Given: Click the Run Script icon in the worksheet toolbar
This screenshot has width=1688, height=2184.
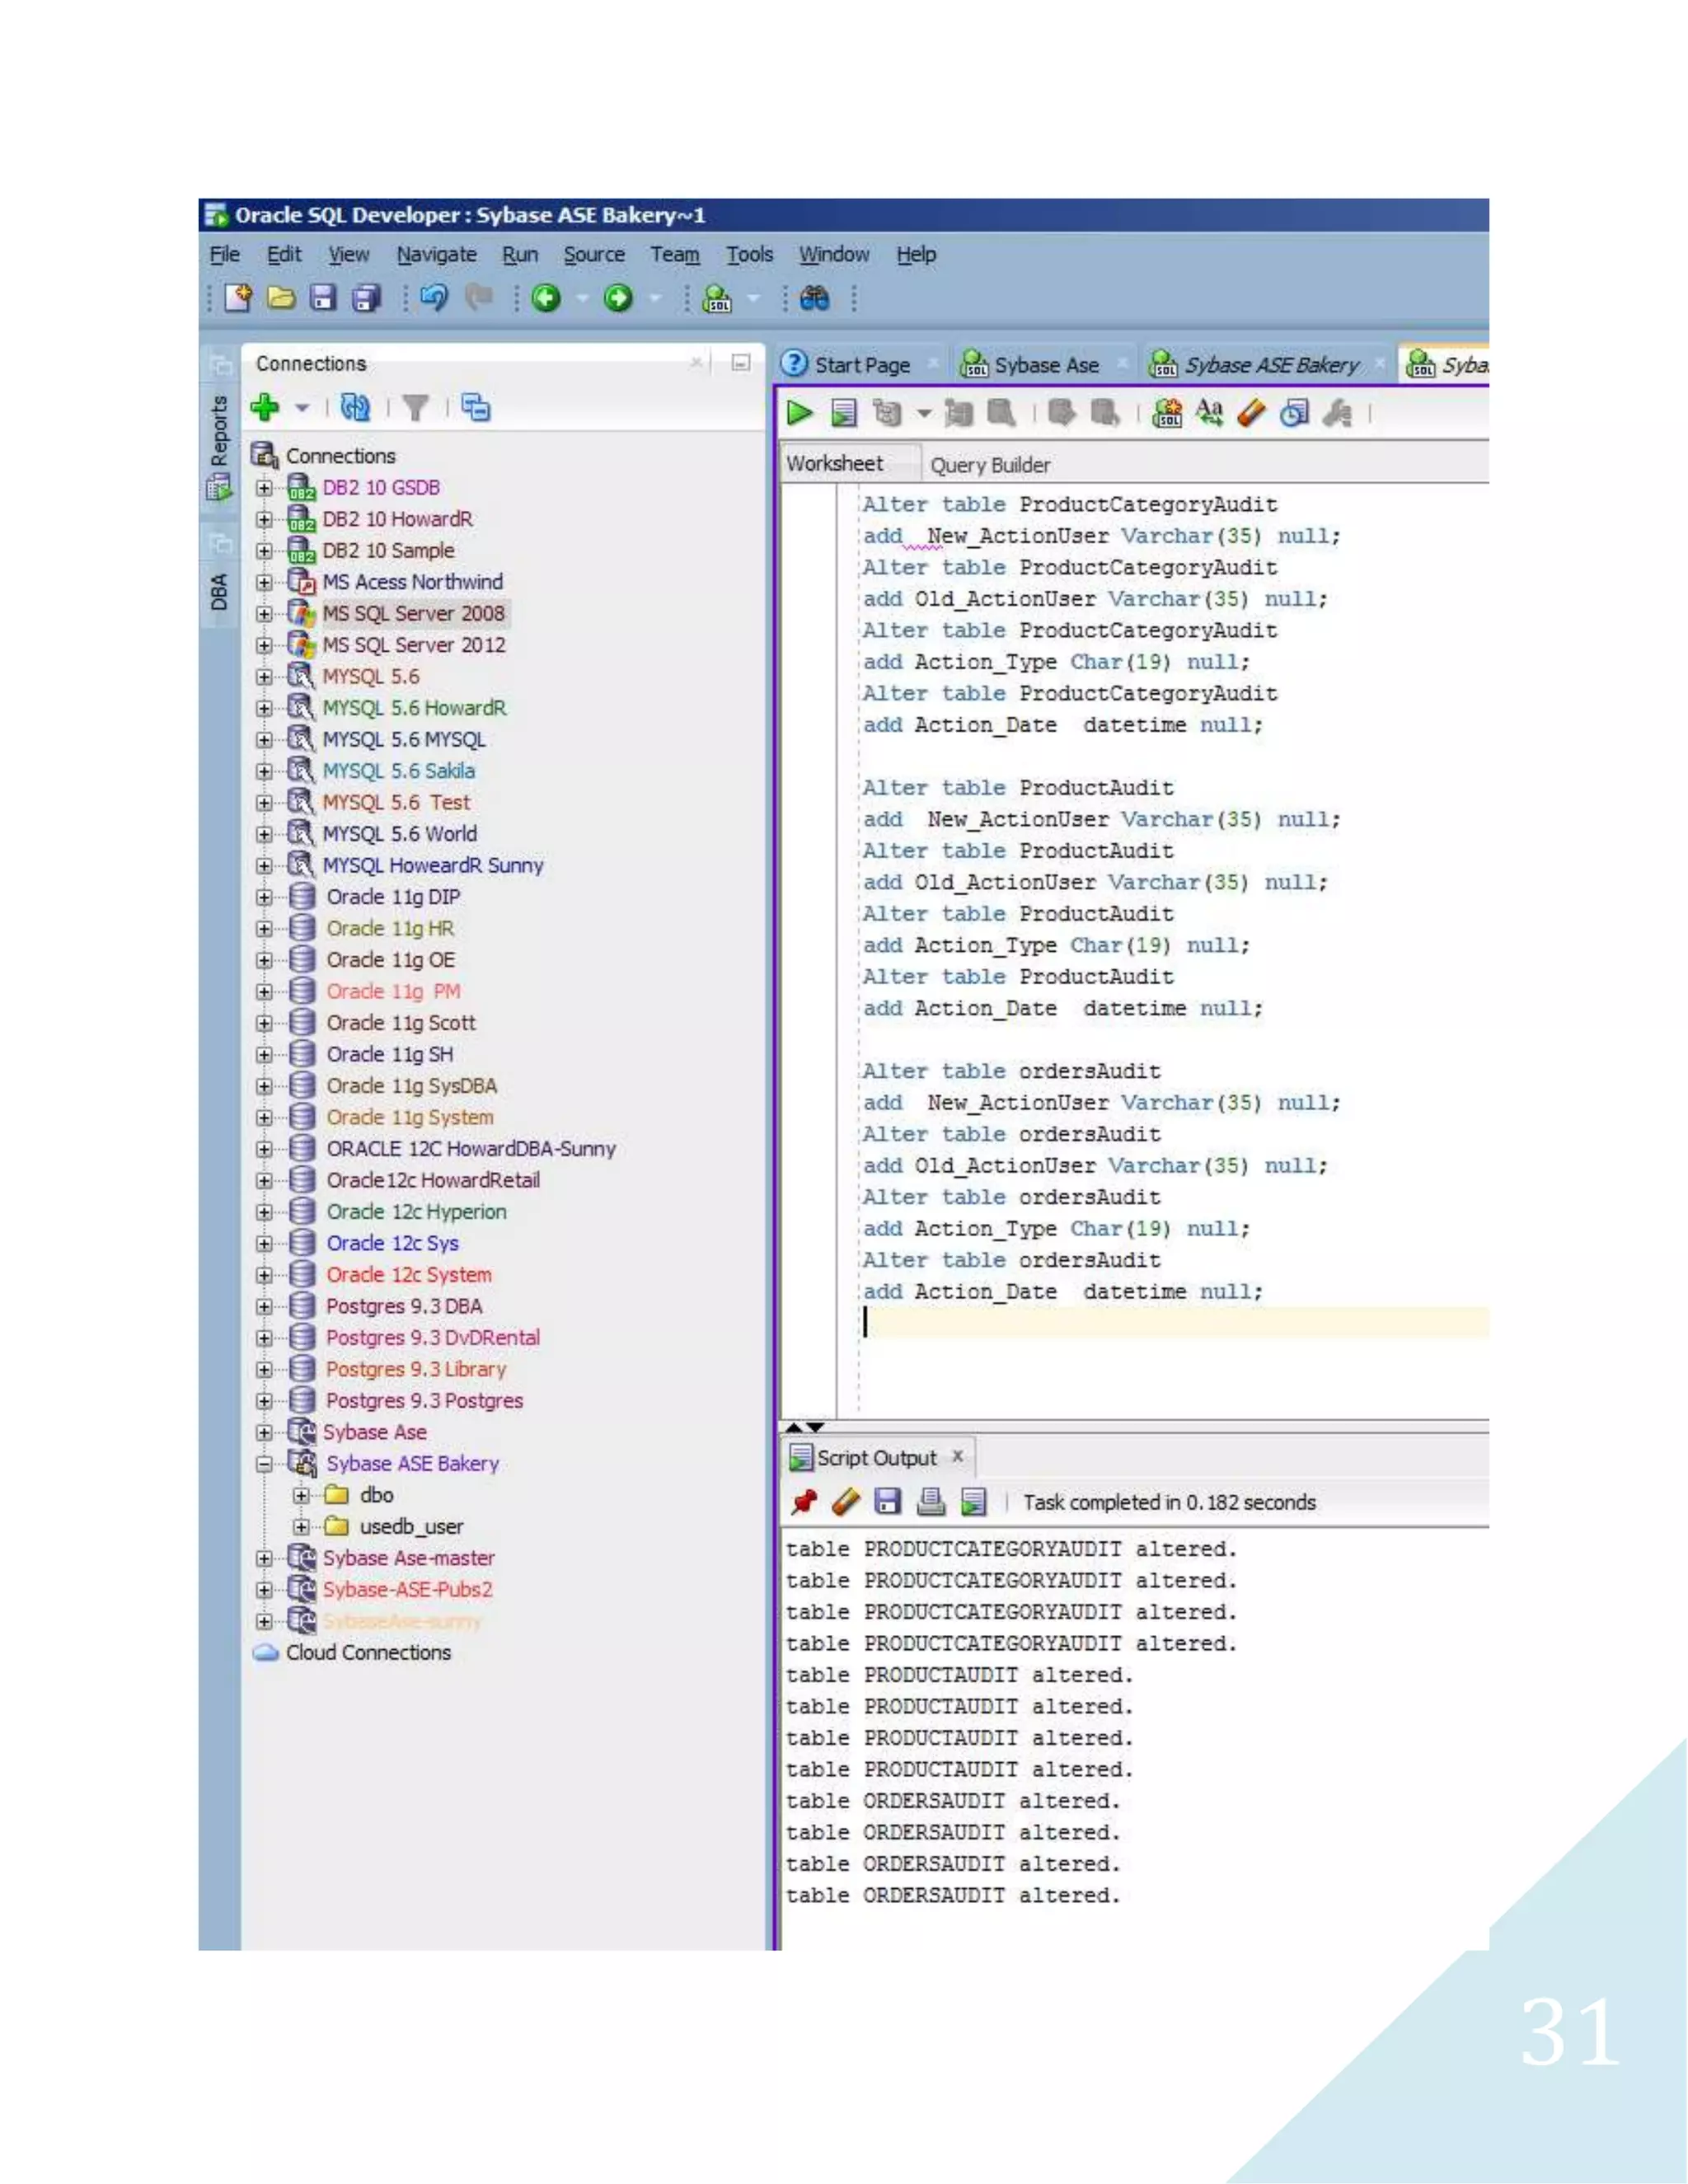Looking at the screenshot, I should pos(844,413).
